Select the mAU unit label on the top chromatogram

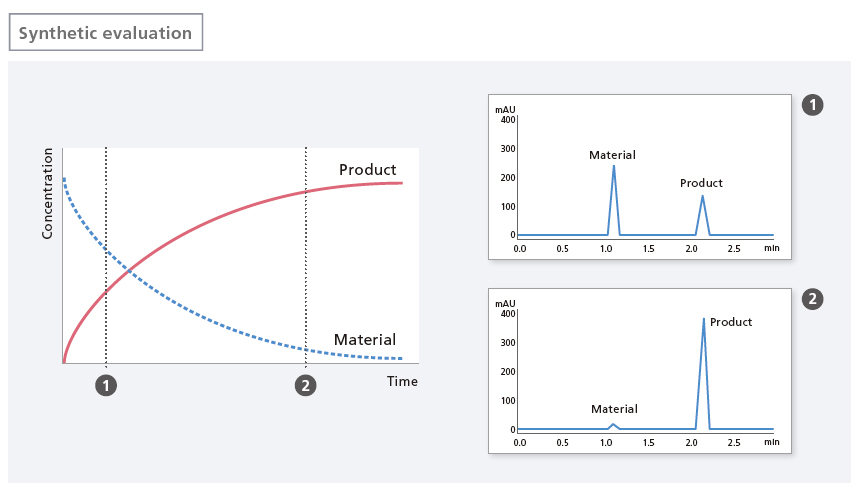(505, 107)
